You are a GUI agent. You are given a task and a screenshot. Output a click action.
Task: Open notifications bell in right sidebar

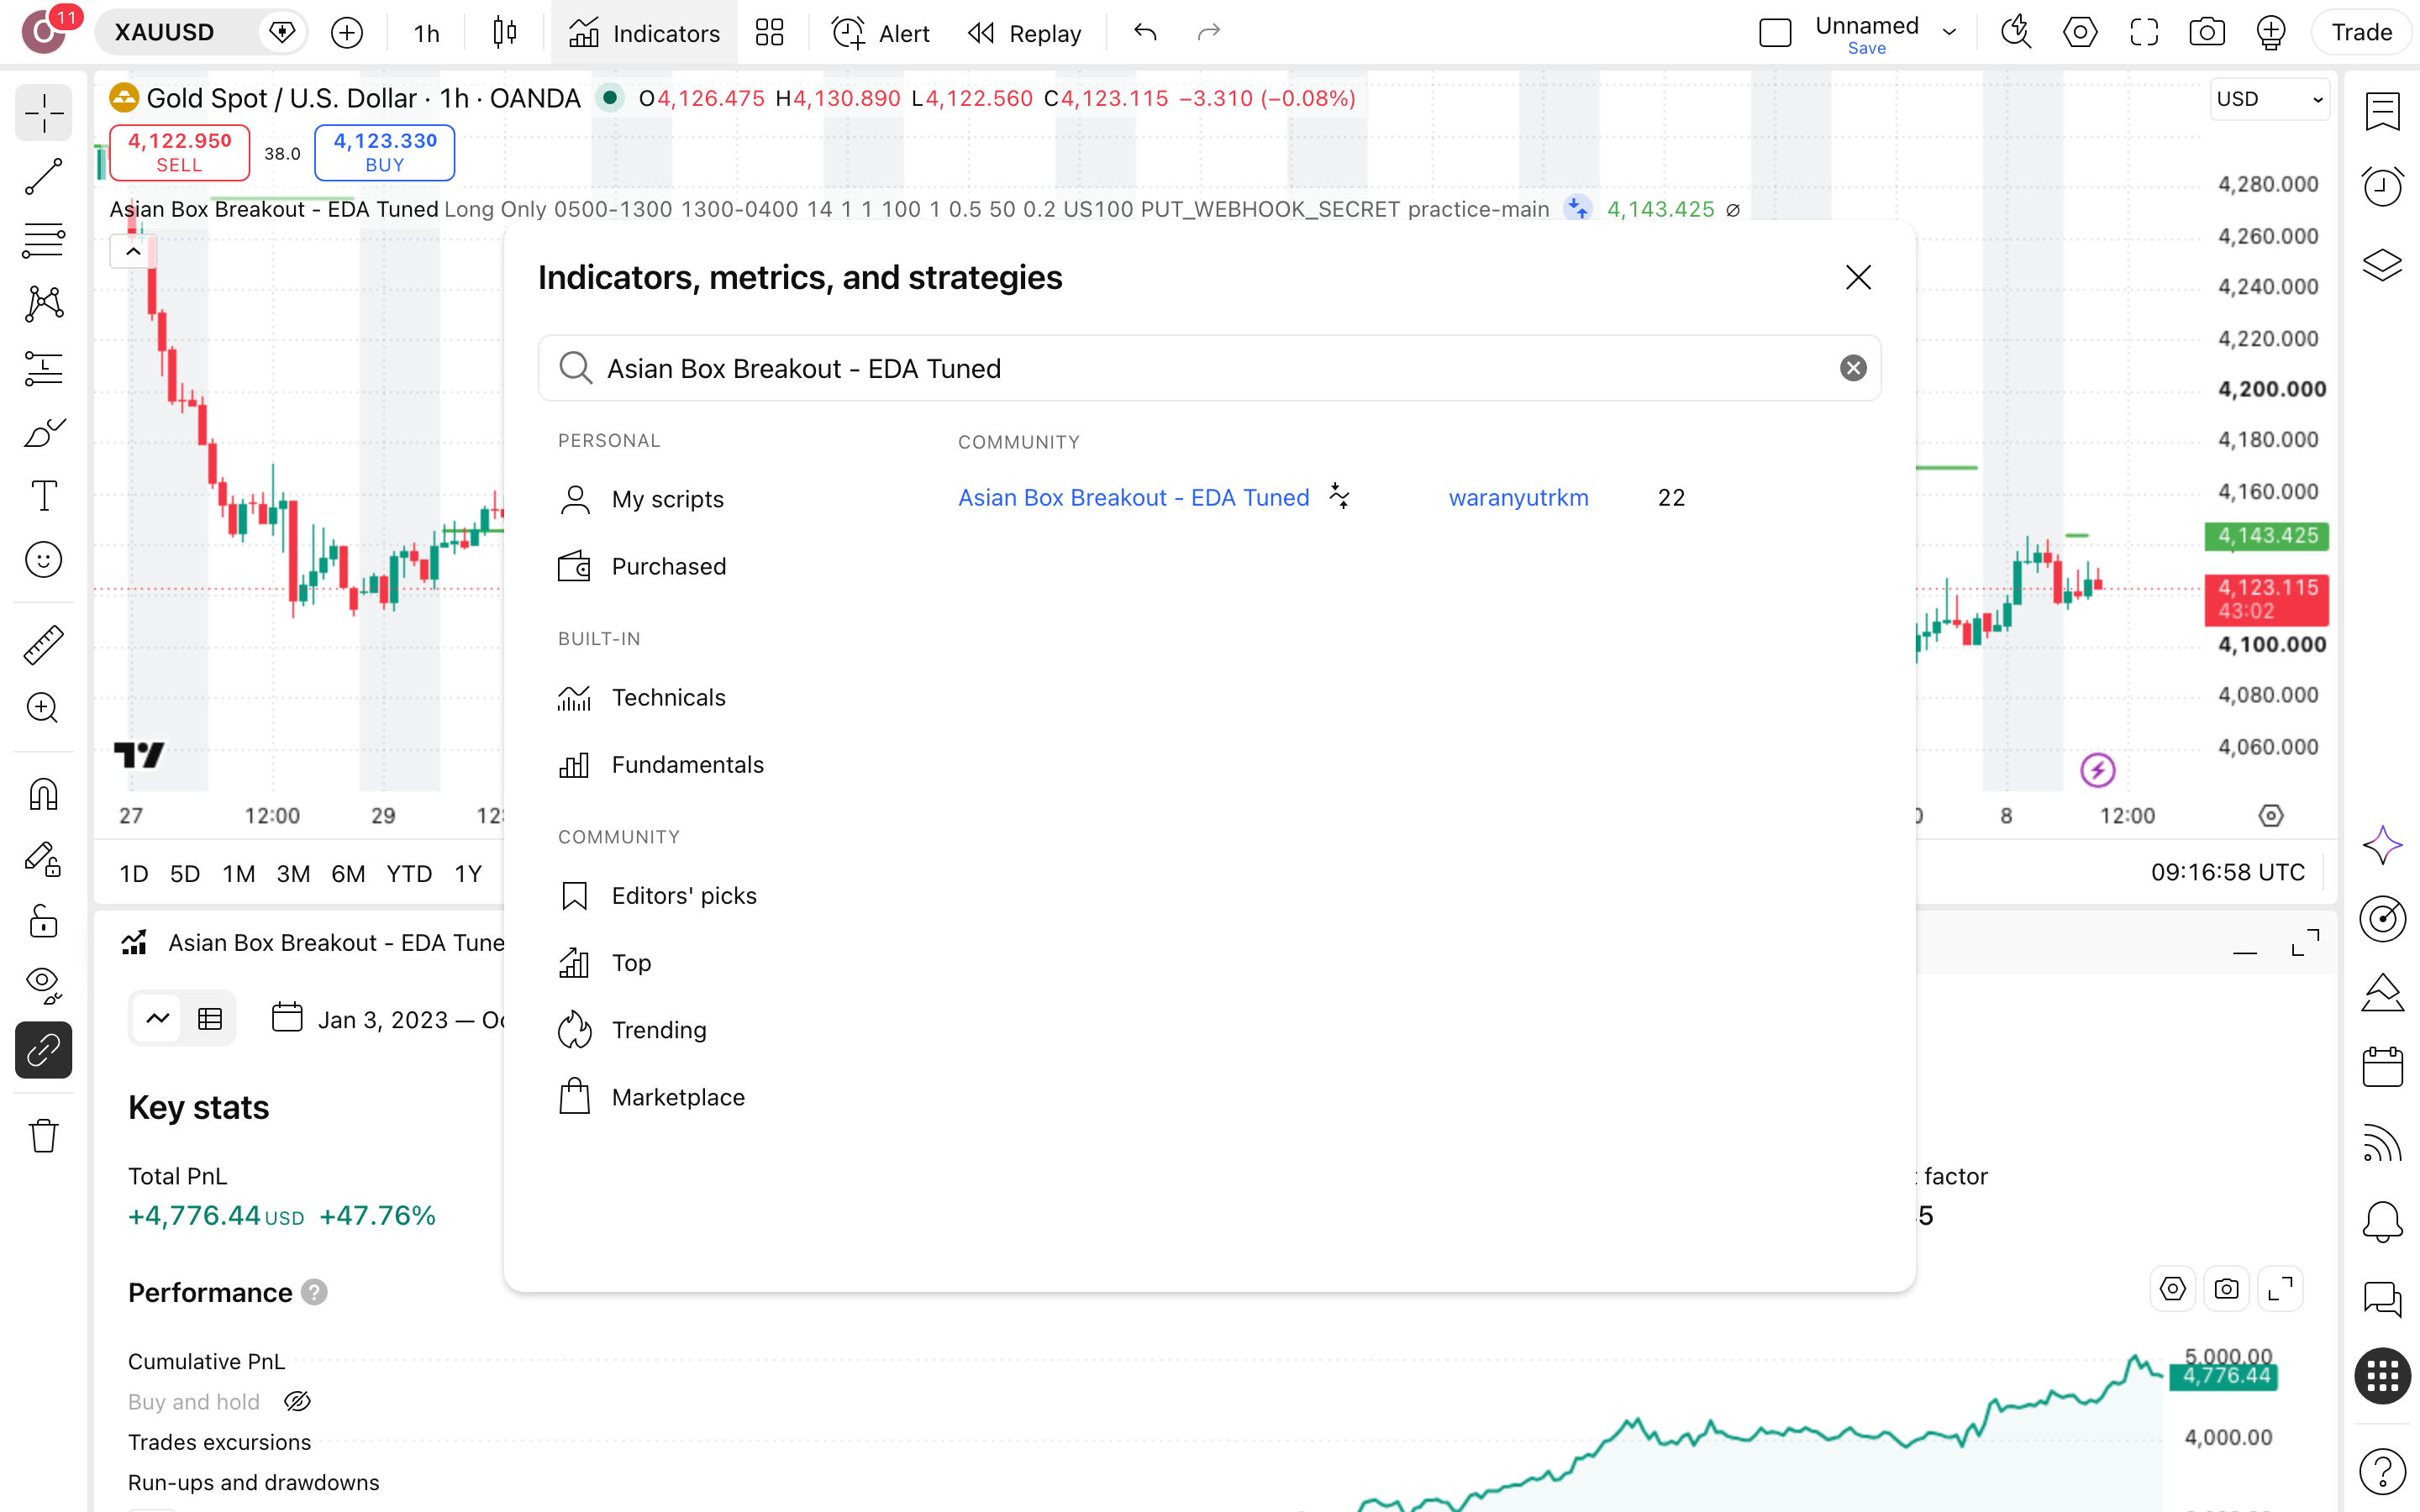[x=2382, y=1221]
